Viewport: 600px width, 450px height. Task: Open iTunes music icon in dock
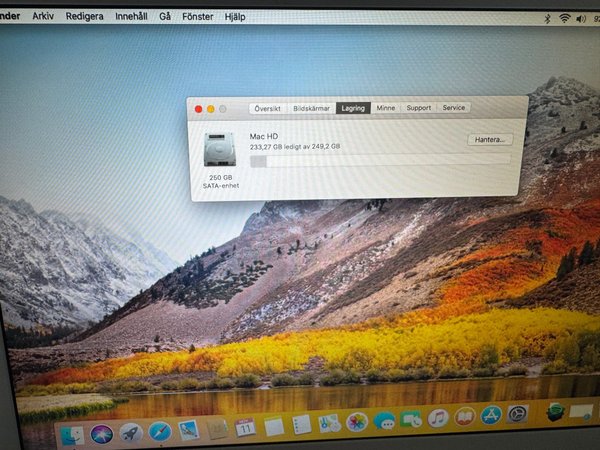pyautogui.click(x=438, y=418)
